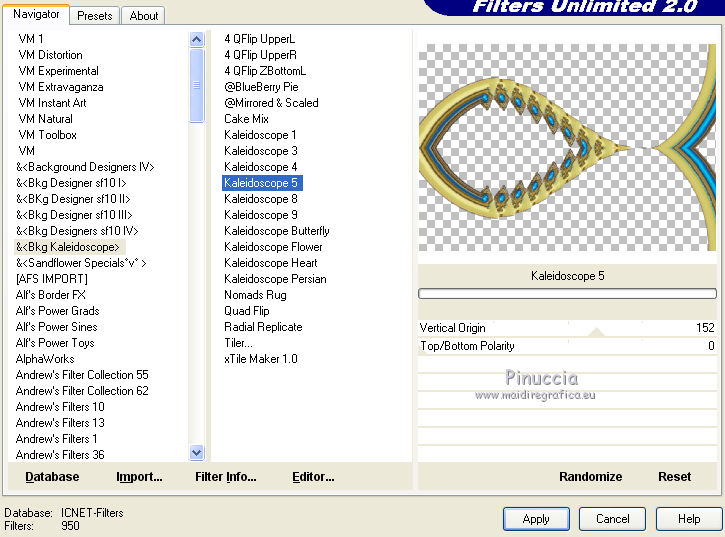Select the Navigator tab

(36, 14)
